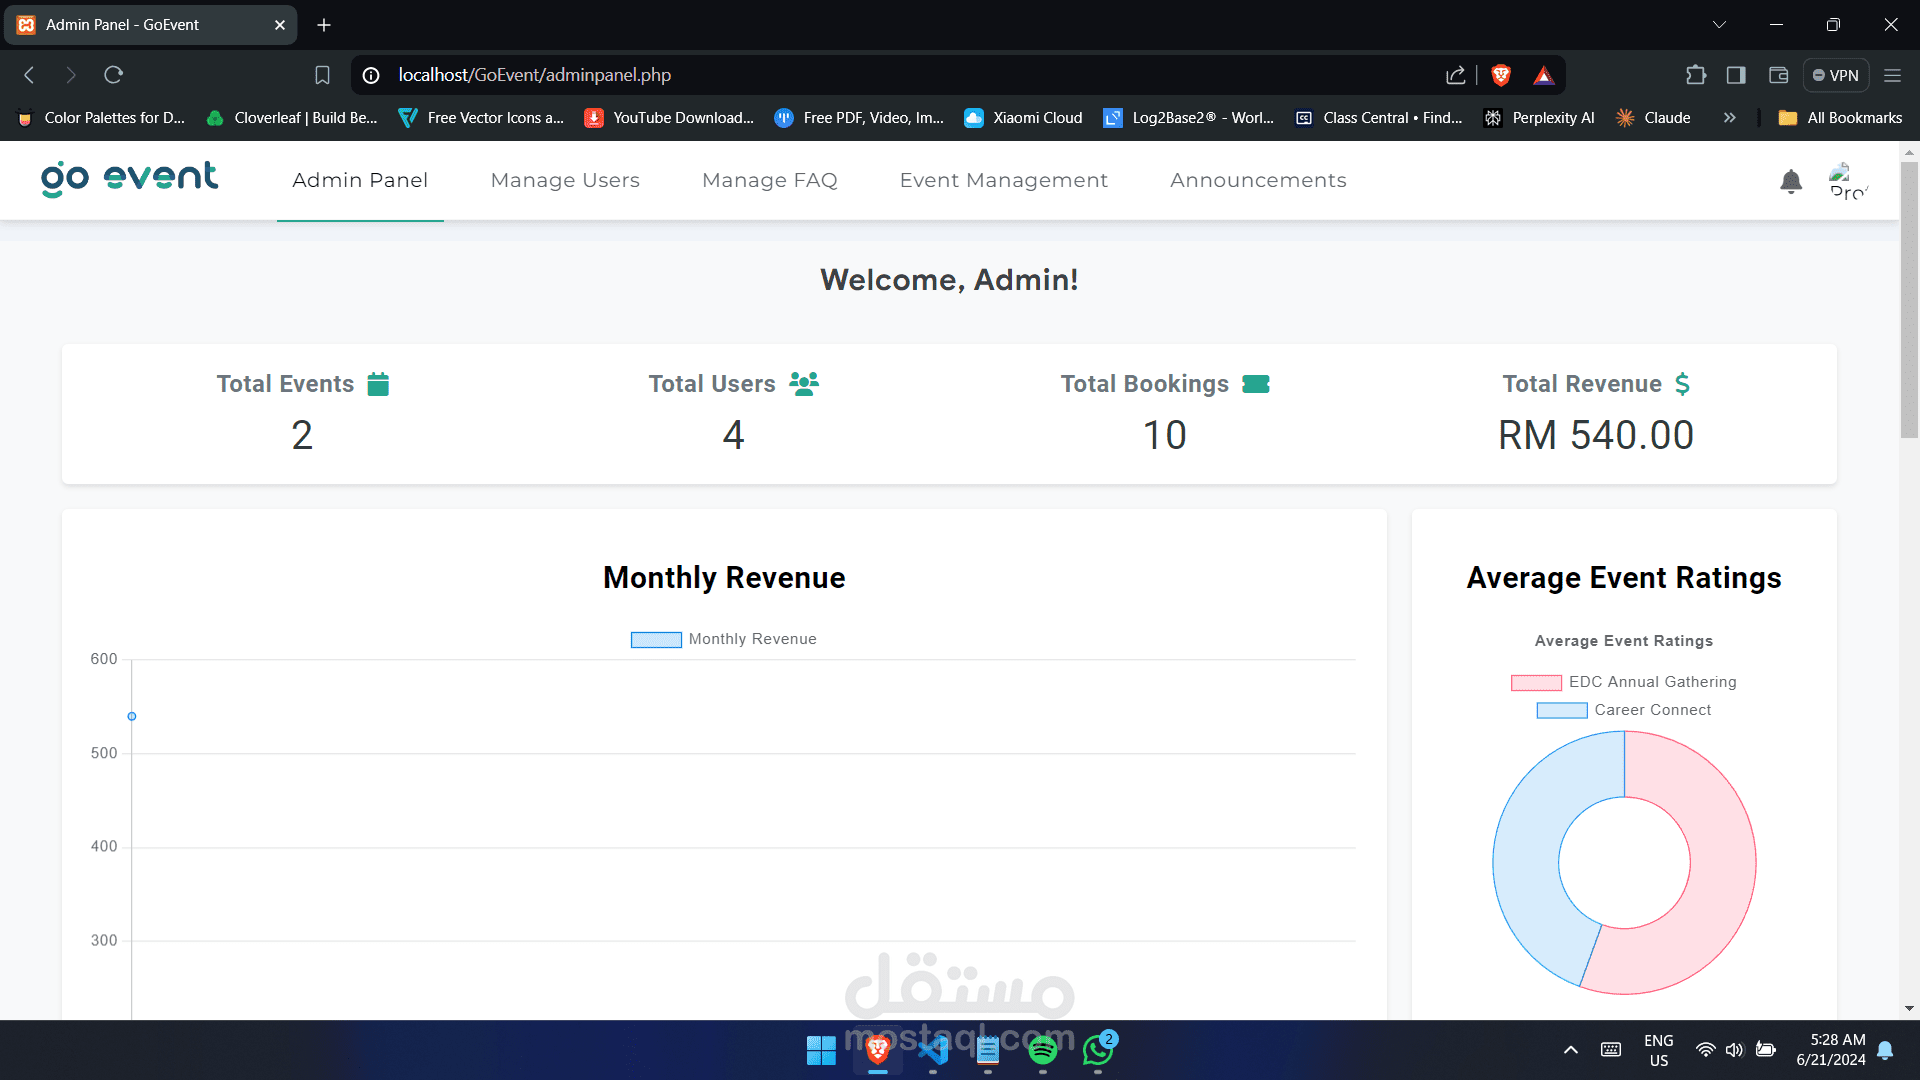Open the browser extensions puzzle icon
1920x1080 pixels.
pos(1696,75)
